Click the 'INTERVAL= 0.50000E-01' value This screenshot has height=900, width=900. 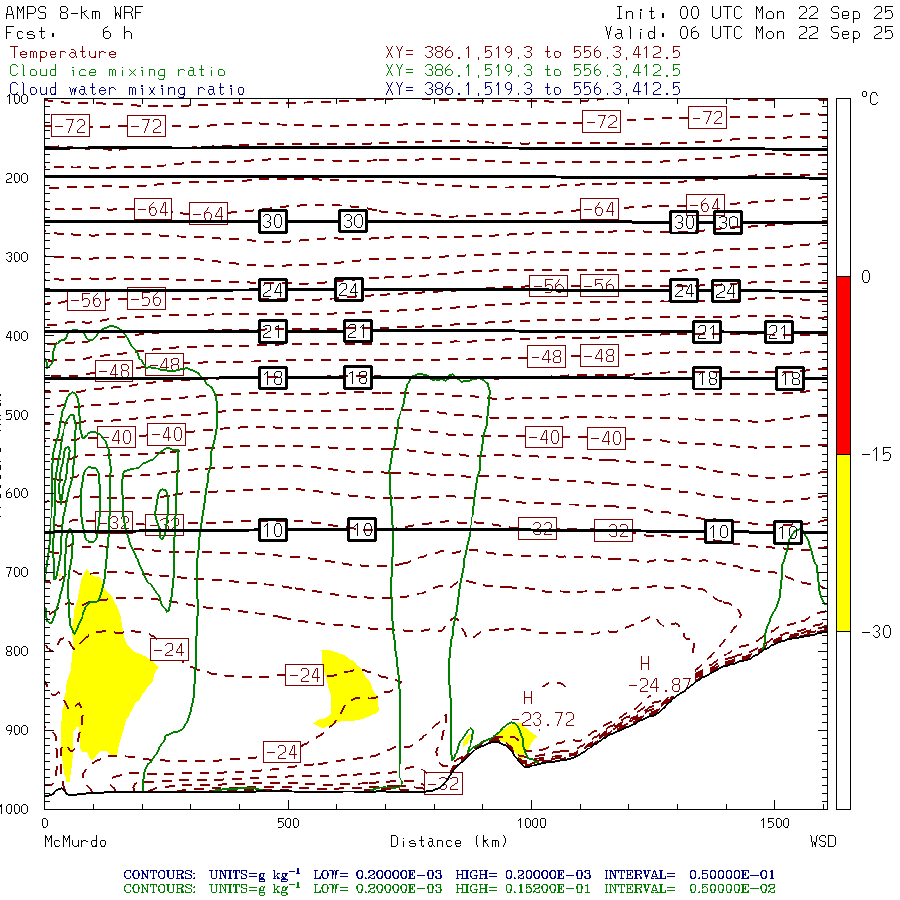click(689, 875)
